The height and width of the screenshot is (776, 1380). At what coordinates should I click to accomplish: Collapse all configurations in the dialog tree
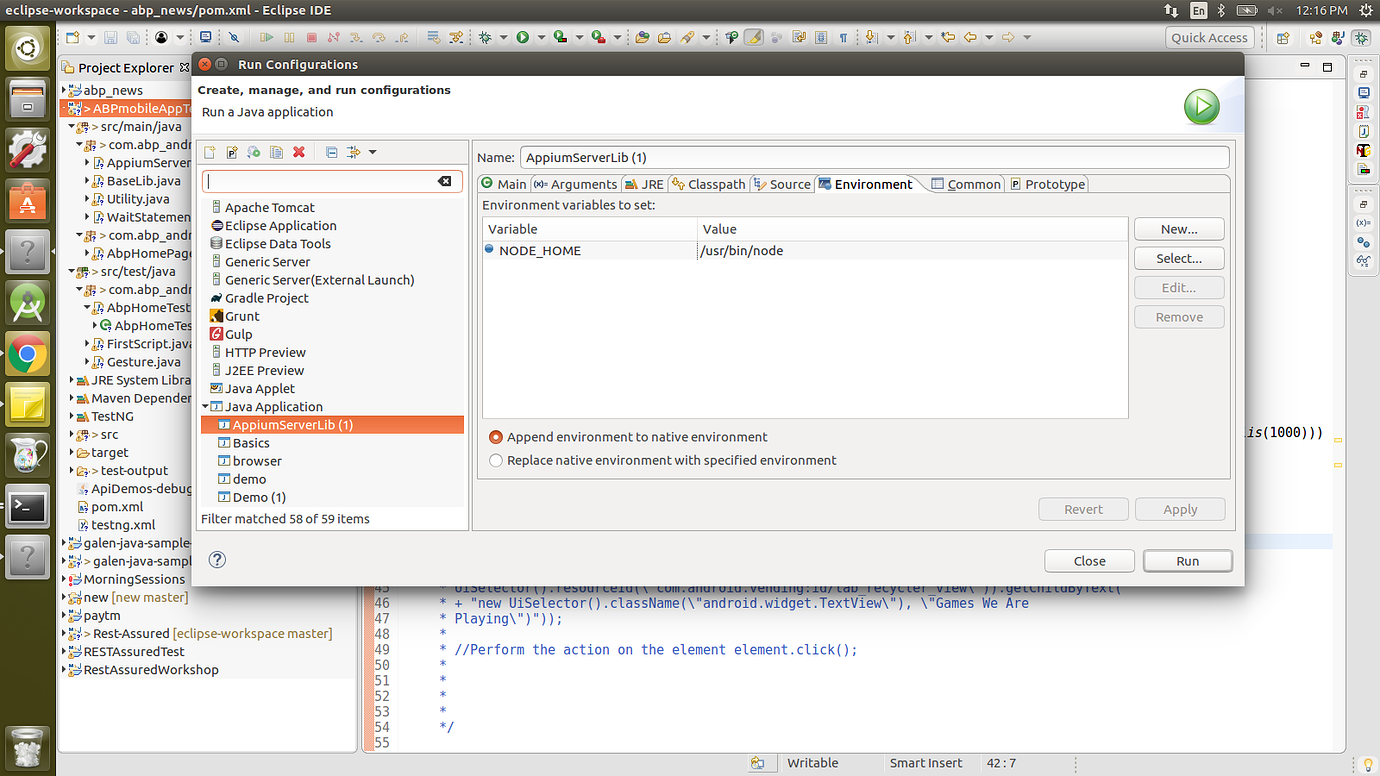(x=331, y=152)
